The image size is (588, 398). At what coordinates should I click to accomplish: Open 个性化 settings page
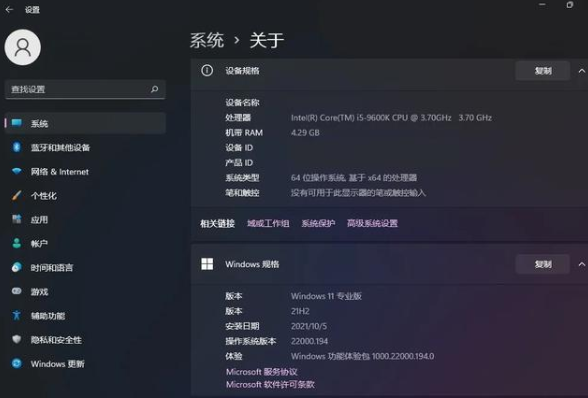(86, 195)
